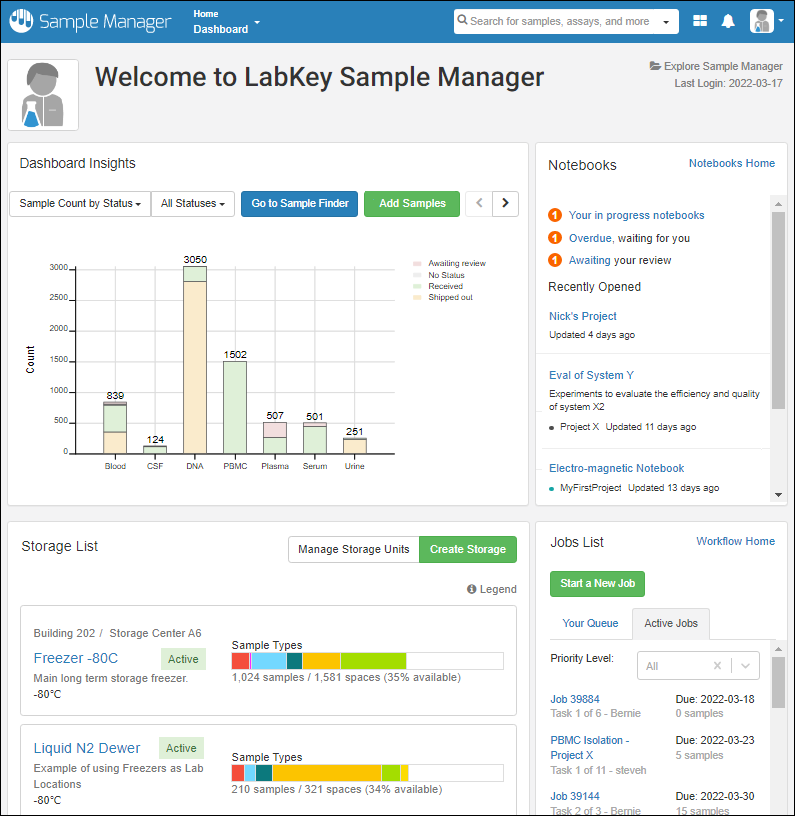Open the user avatar menu
Screen dimensions: 795x816
click(x=766, y=21)
